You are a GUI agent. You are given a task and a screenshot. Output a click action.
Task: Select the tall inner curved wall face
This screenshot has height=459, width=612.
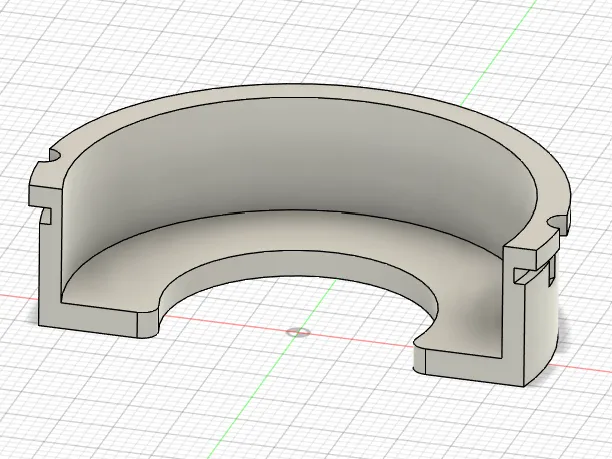pos(301,164)
